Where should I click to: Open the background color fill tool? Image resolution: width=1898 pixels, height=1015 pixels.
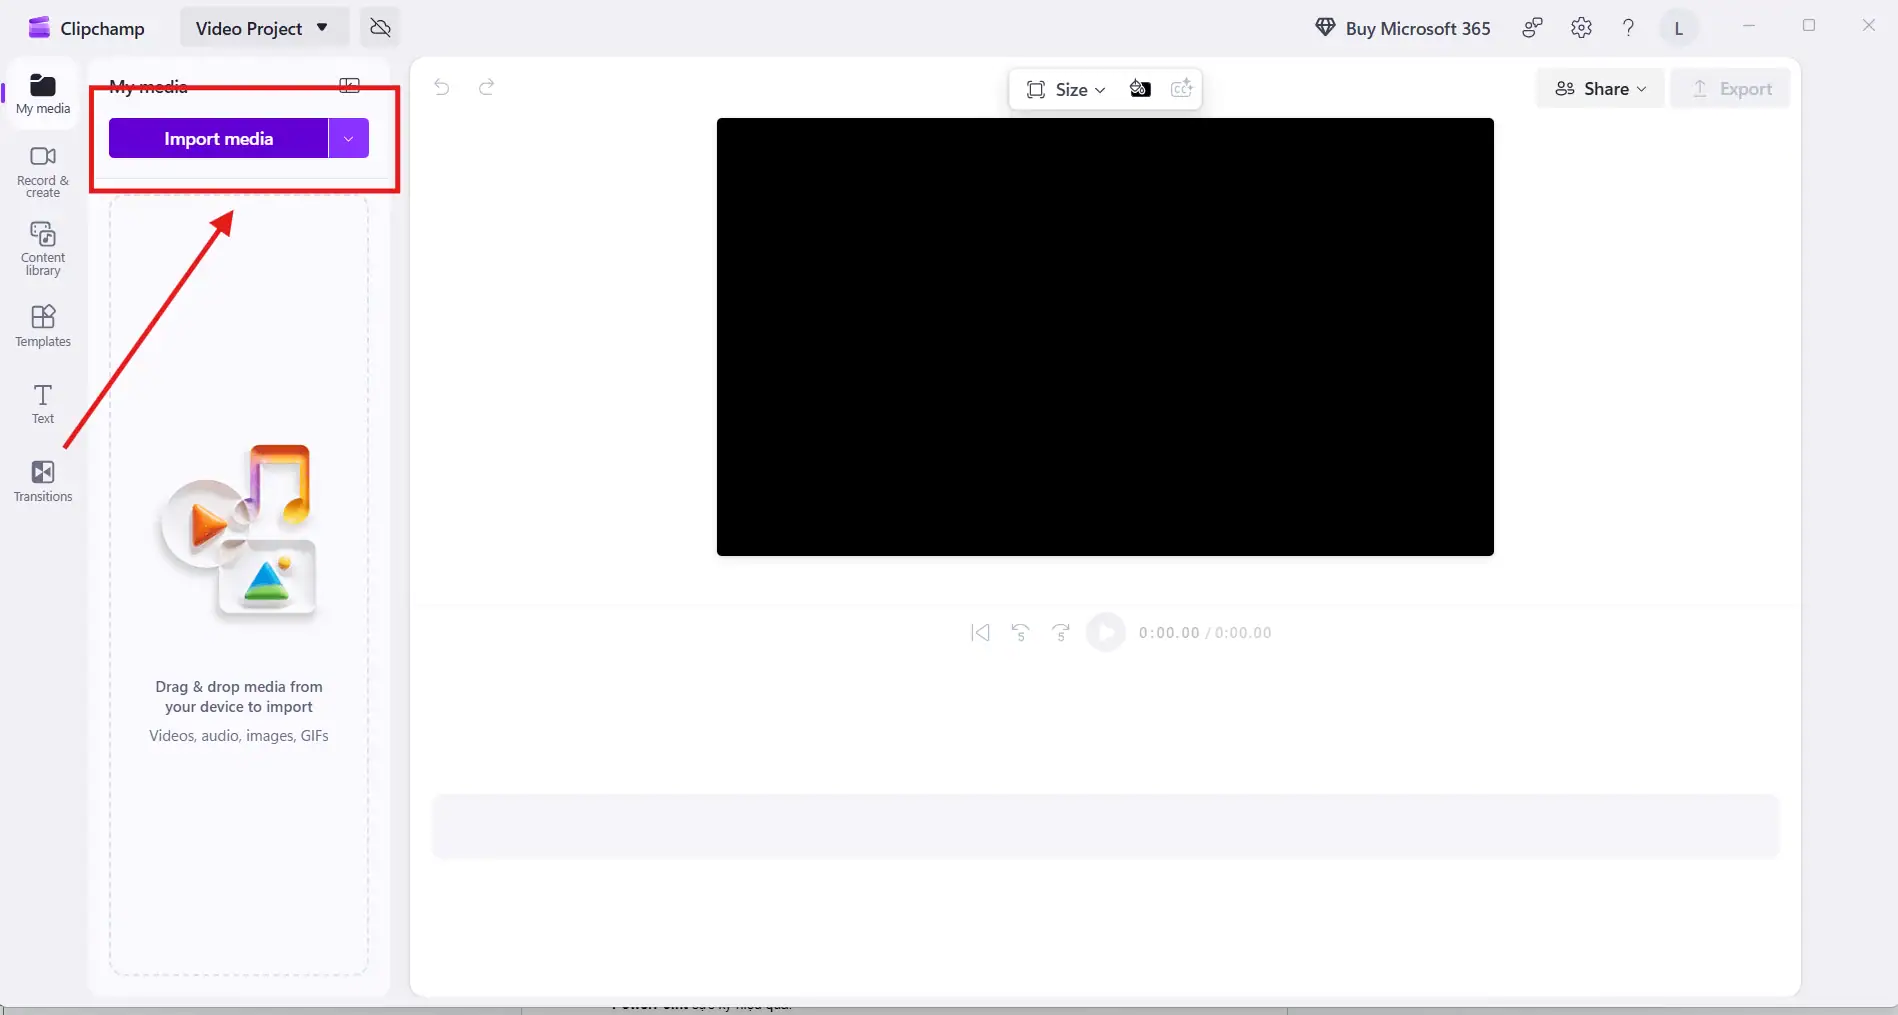[x=1140, y=88]
